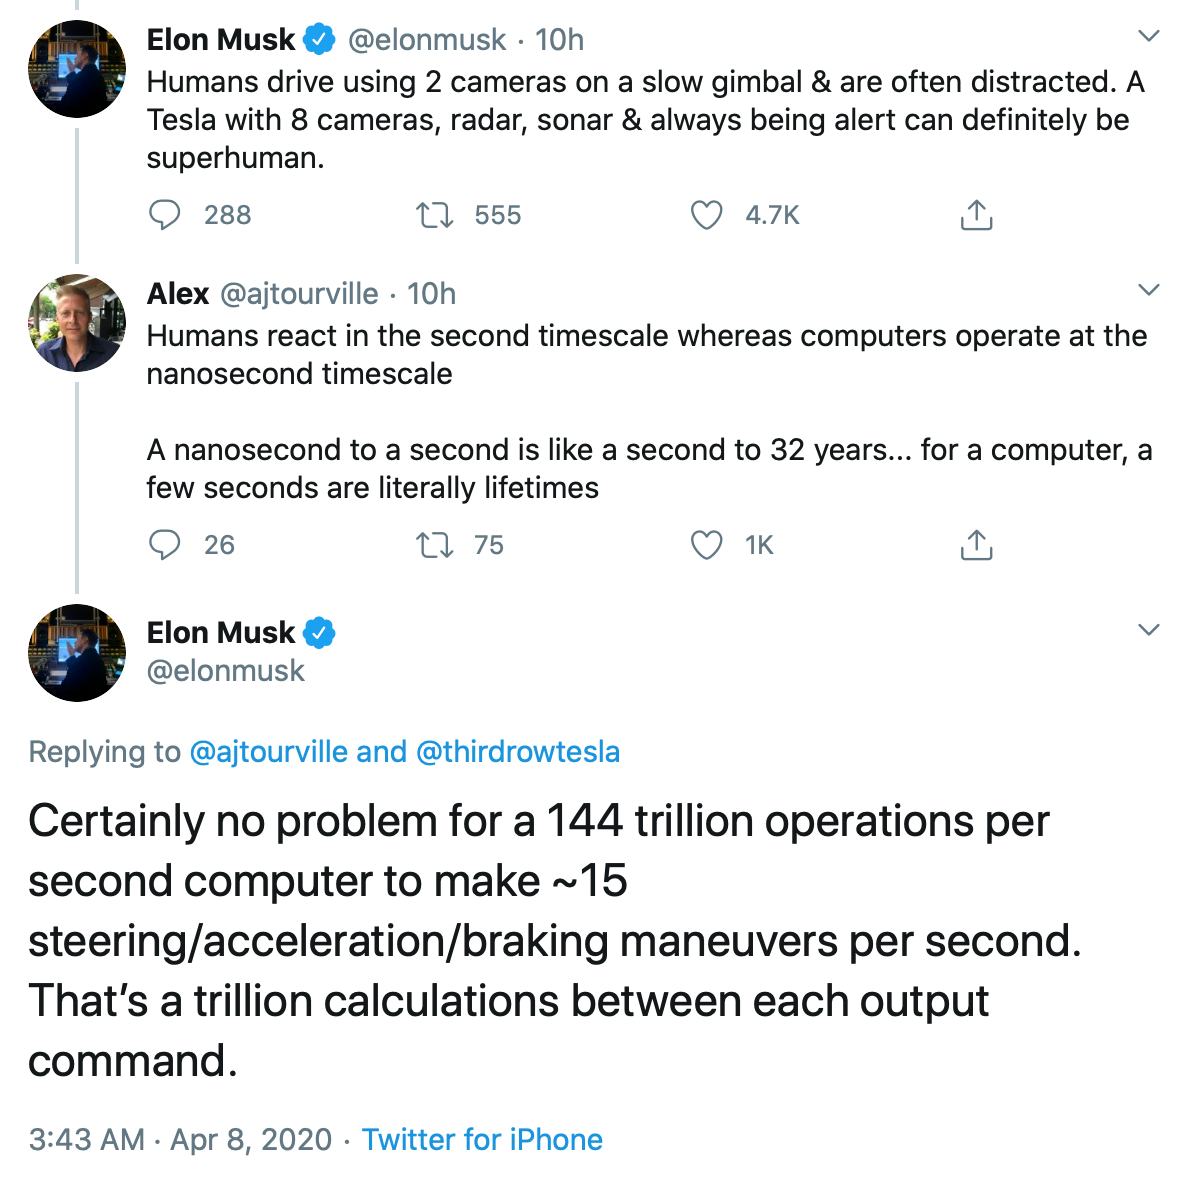Expand options chevron on Alex's tweet
The height and width of the screenshot is (1184, 1190).
tap(1149, 291)
